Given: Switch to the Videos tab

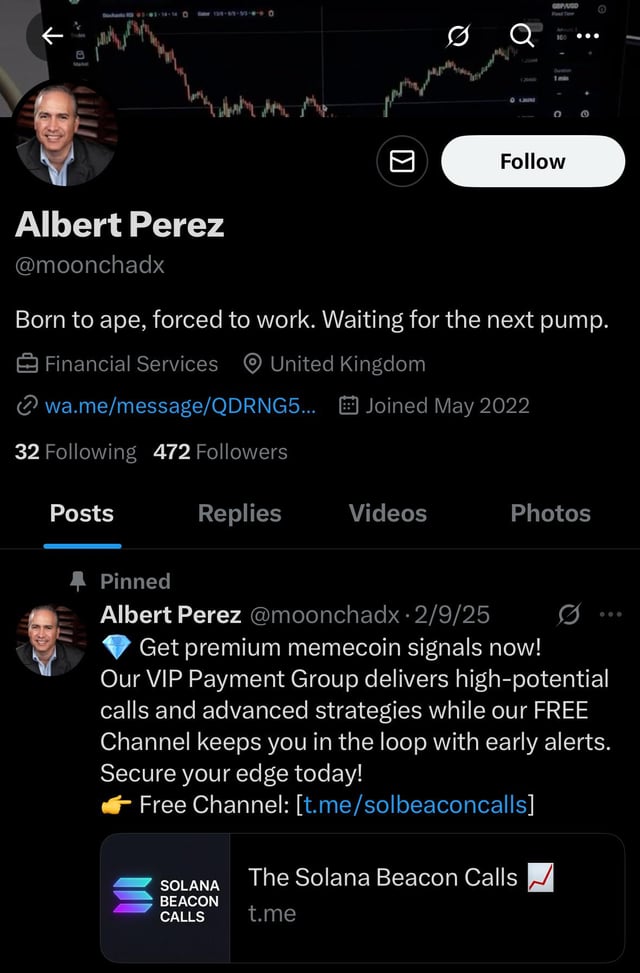Looking at the screenshot, I should coord(388,514).
